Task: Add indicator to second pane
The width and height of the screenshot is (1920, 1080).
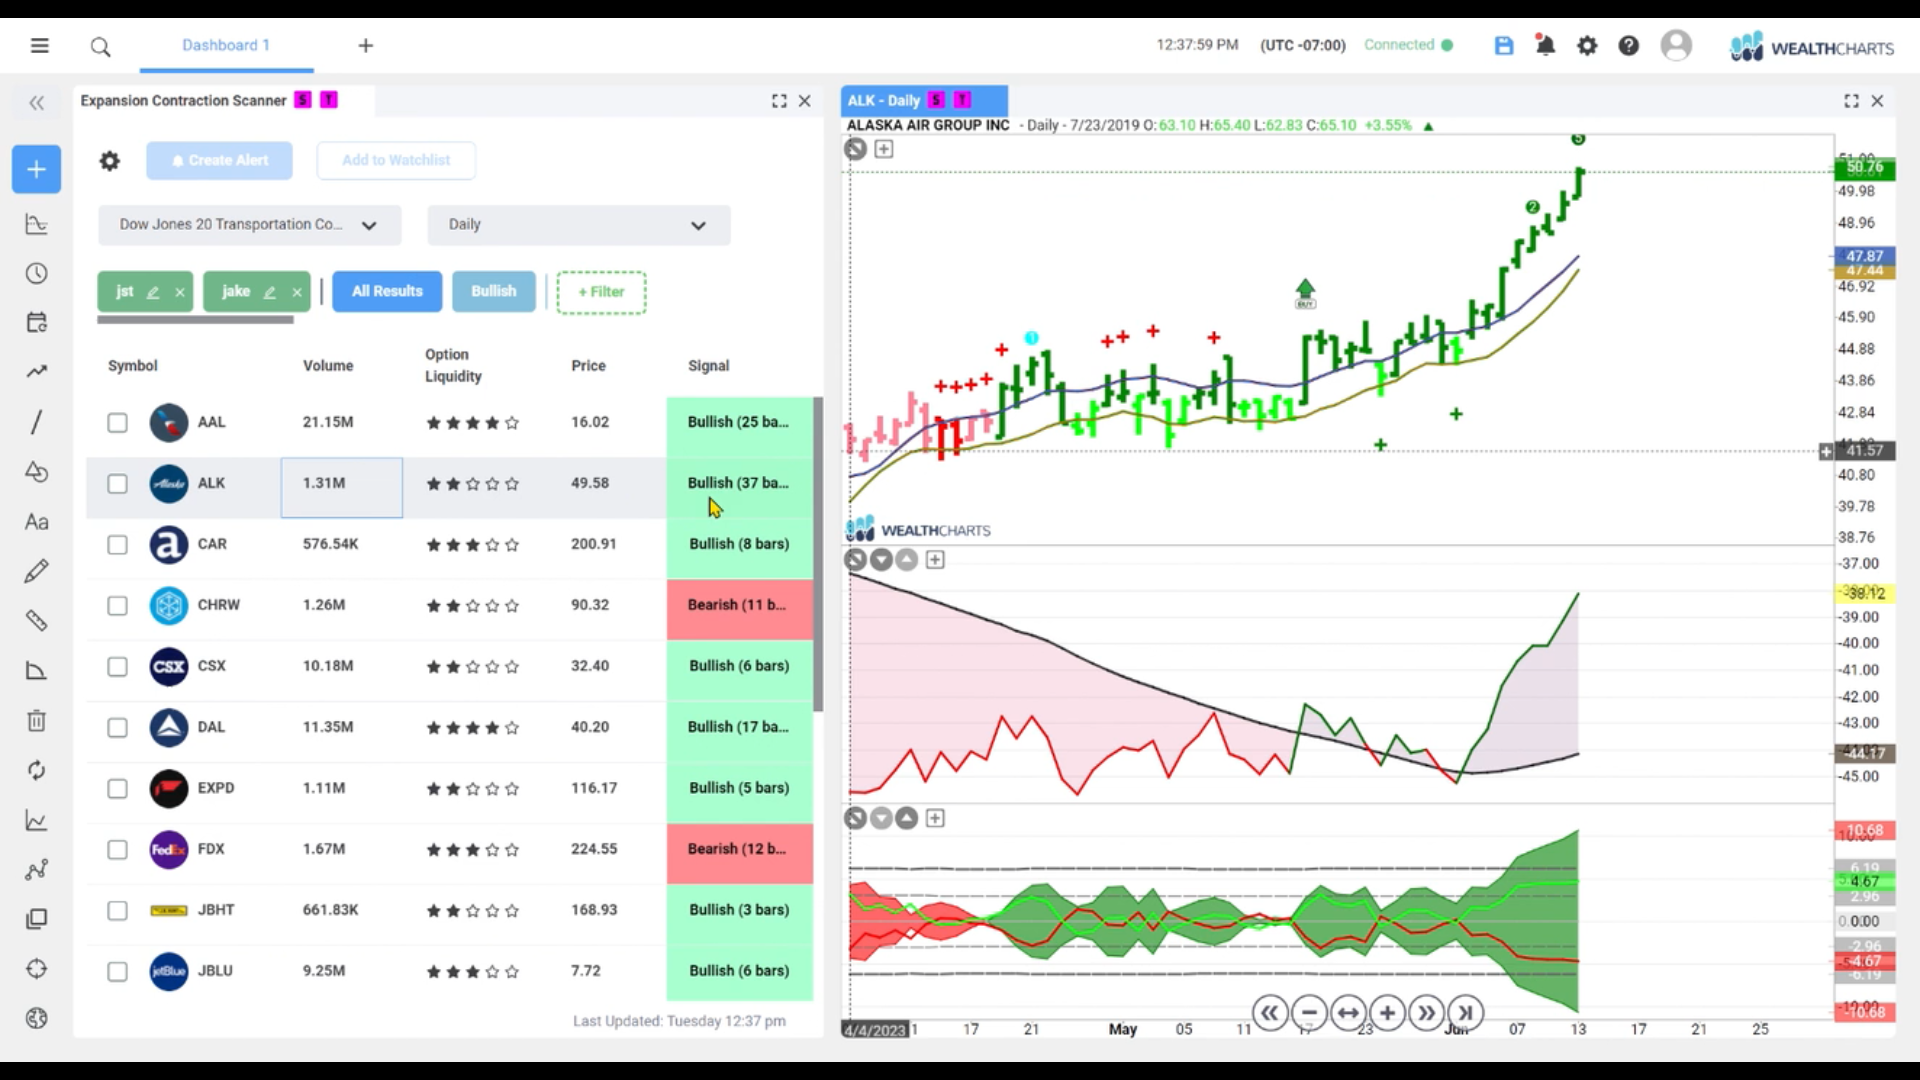Action: click(935, 560)
